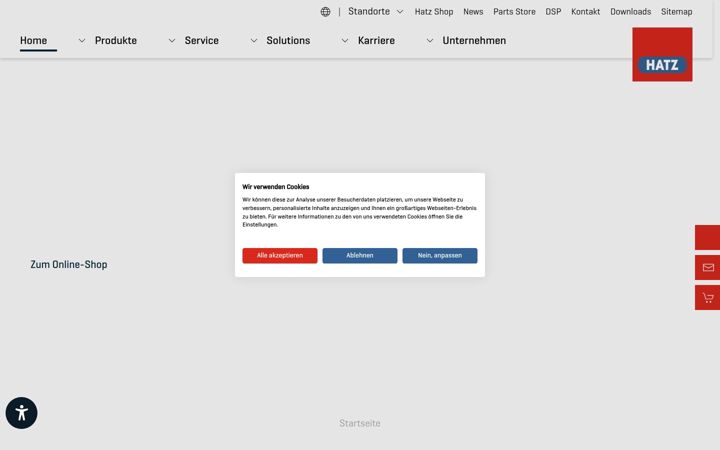720x450 pixels.
Task: Click the globe language icon
Action: coord(325,12)
